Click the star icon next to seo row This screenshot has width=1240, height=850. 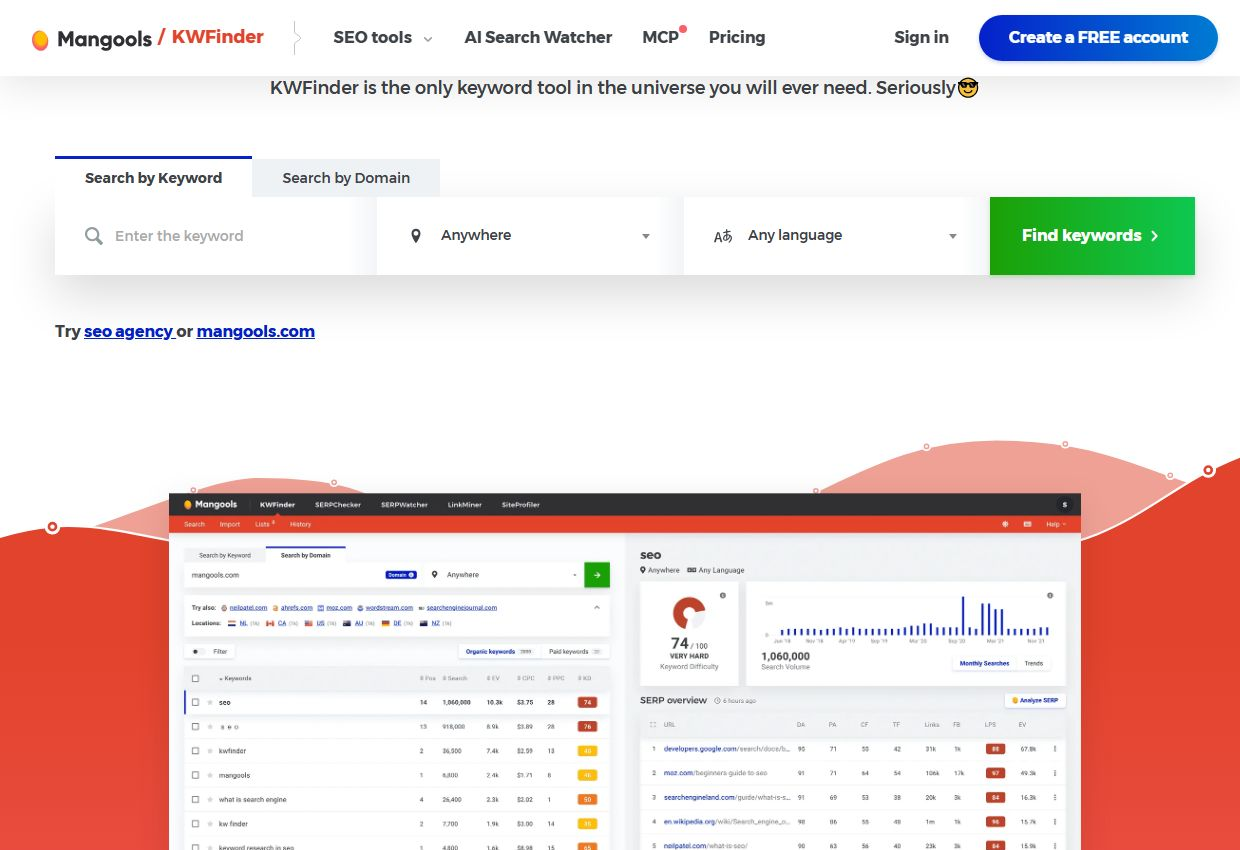[209, 702]
